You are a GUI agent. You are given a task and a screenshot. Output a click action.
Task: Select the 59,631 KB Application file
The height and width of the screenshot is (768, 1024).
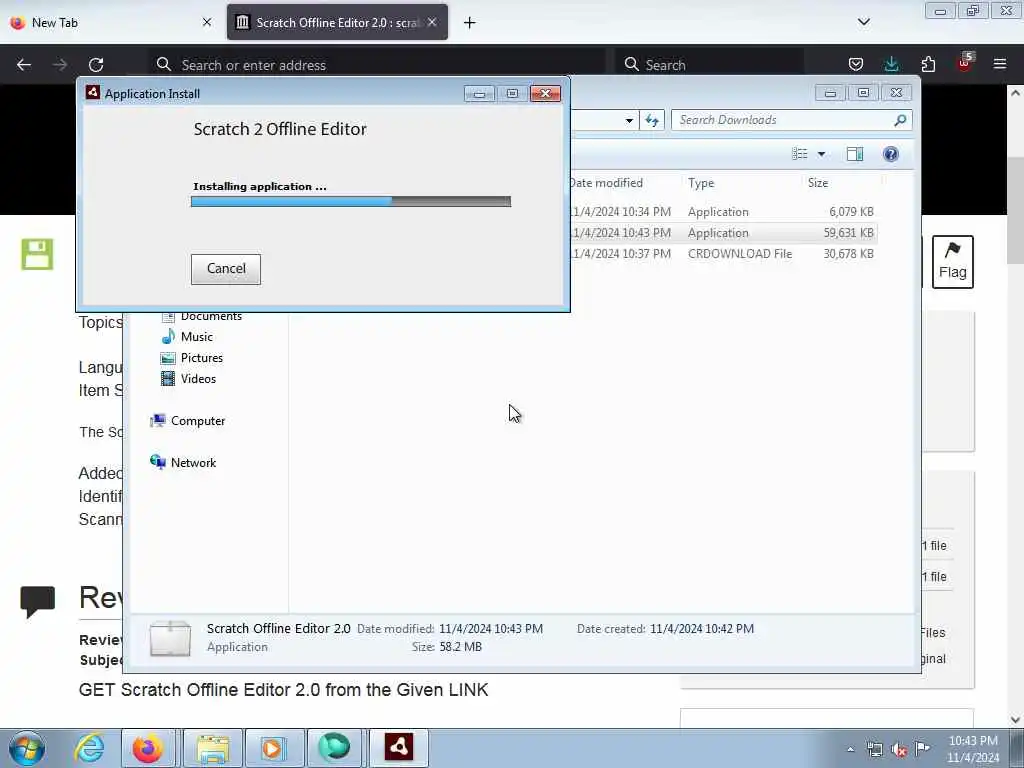point(722,232)
